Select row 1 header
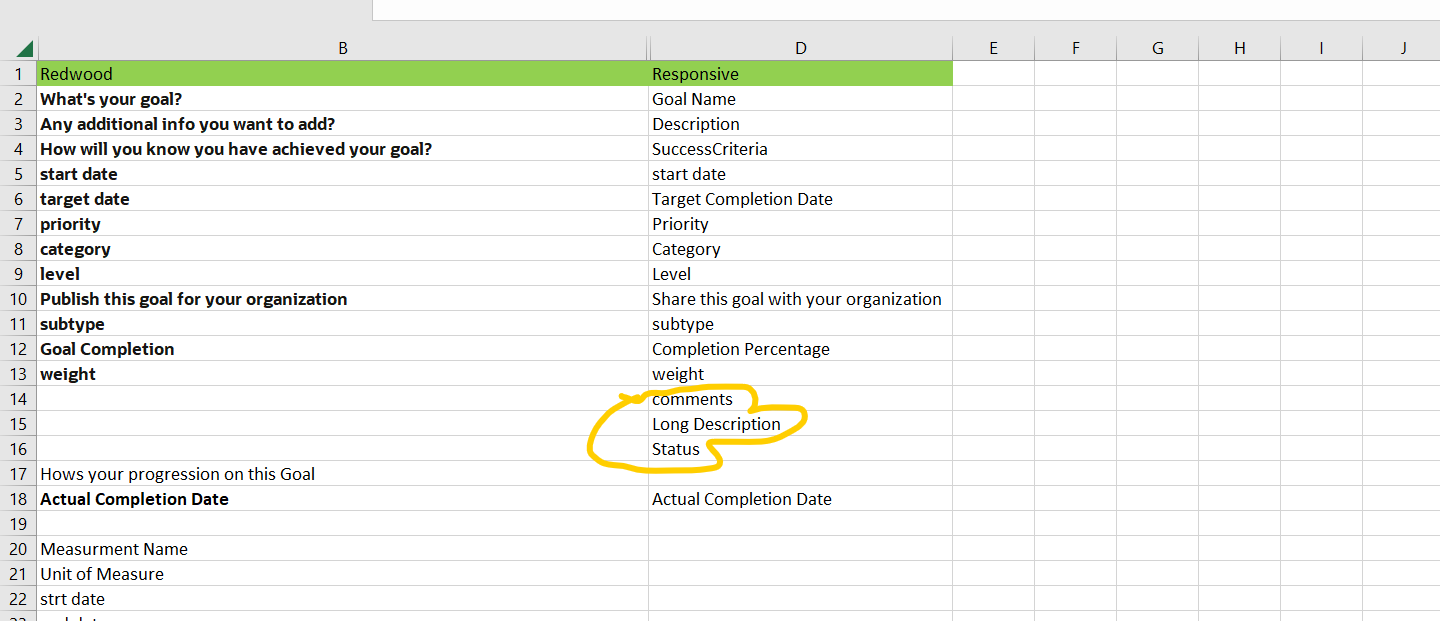1440x621 pixels. click(x=18, y=73)
